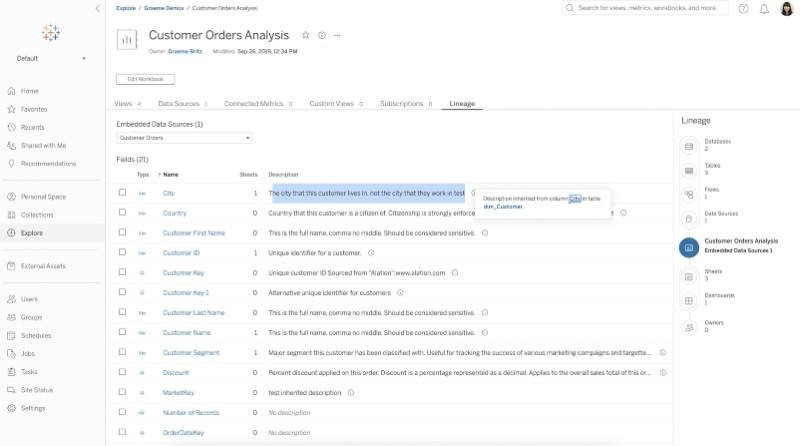Click the Edit Workbook button
800x446 pixels.
pos(146,79)
